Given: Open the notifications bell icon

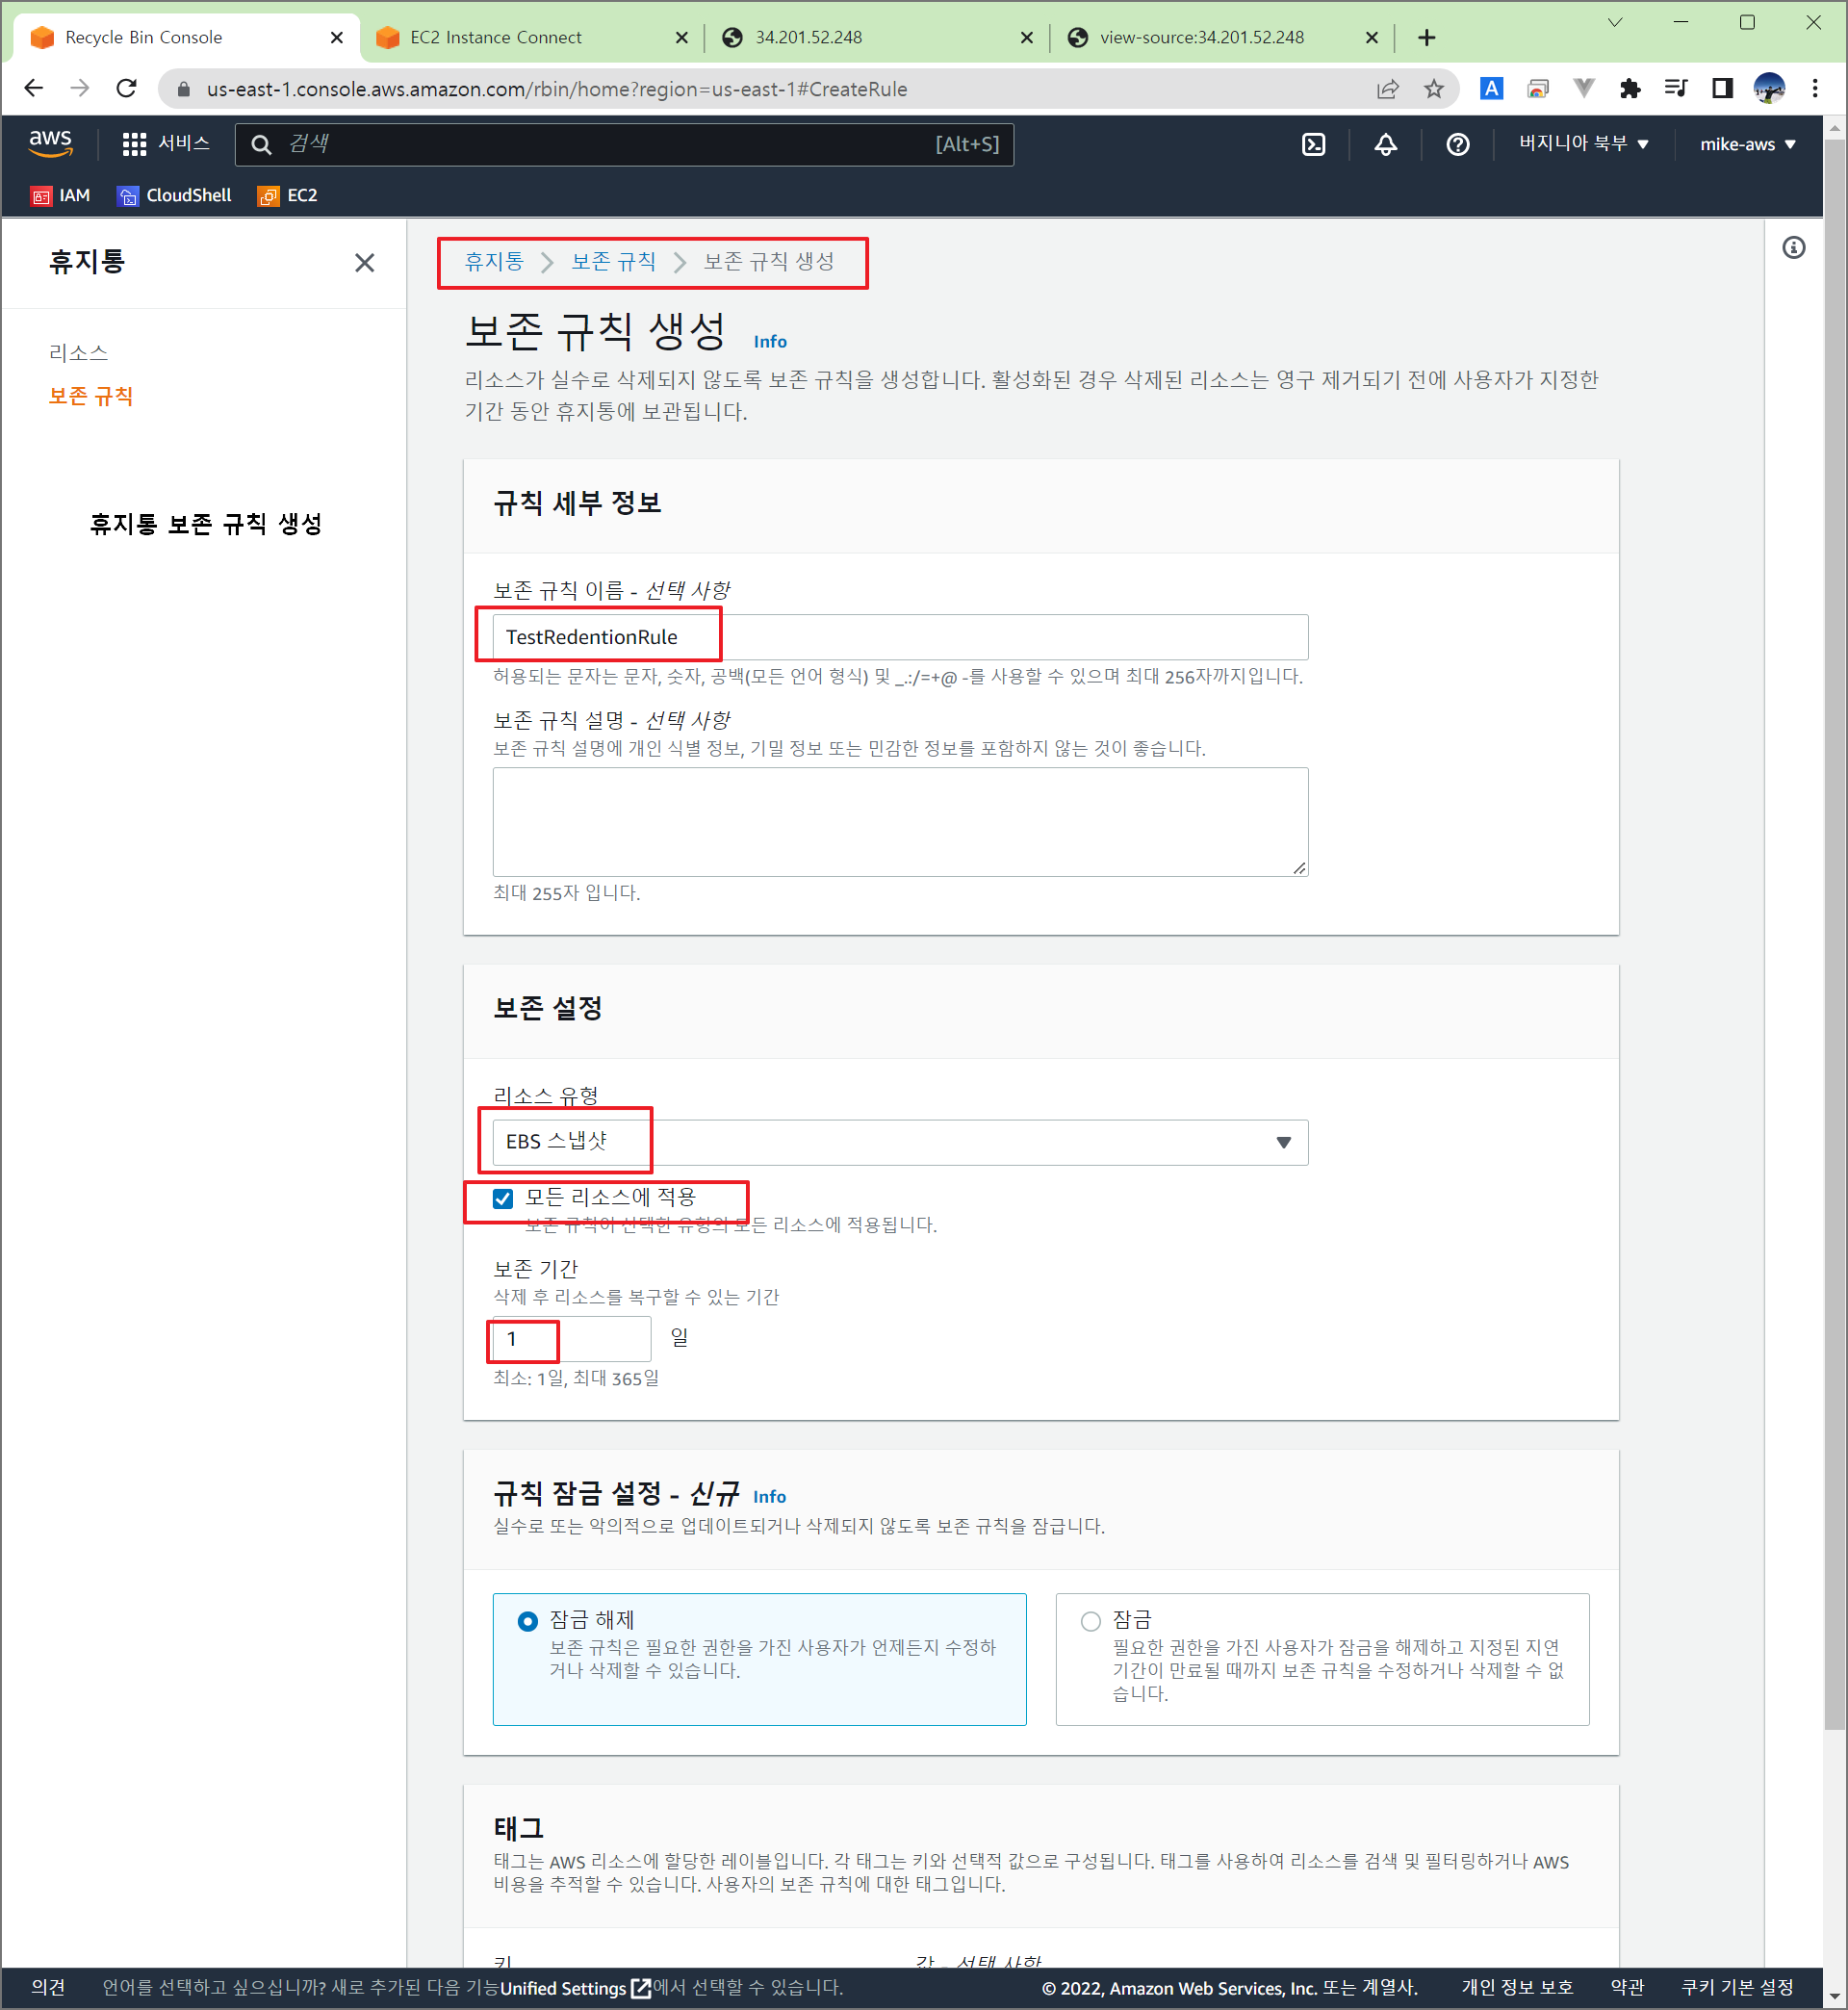Looking at the screenshot, I should click(x=1385, y=144).
